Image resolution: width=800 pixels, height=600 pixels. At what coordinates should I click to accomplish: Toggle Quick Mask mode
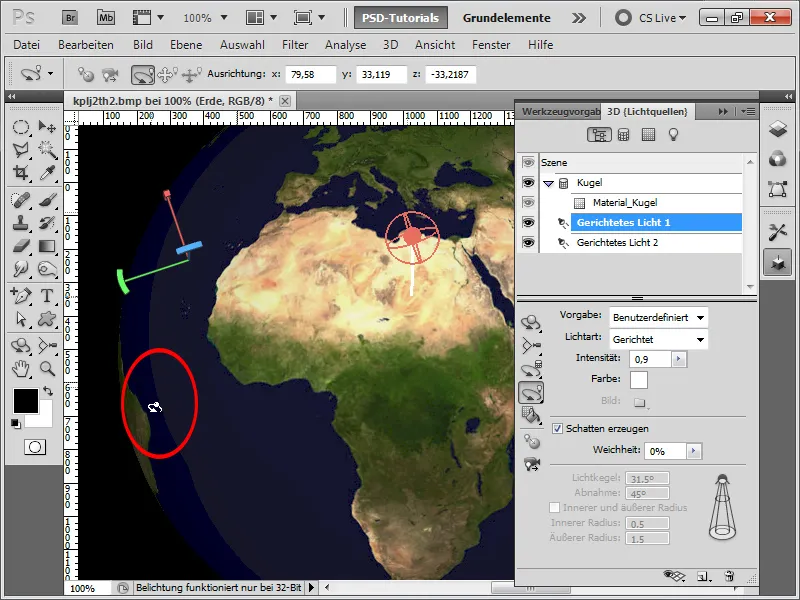pyautogui.click(x=35, y=447)
